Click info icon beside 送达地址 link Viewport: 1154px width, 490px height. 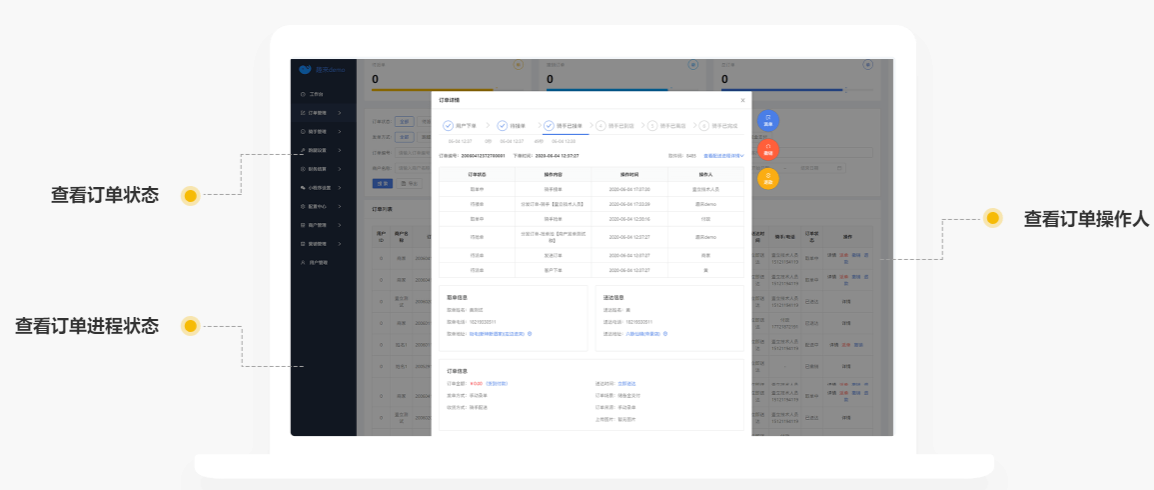coord(665,333)
